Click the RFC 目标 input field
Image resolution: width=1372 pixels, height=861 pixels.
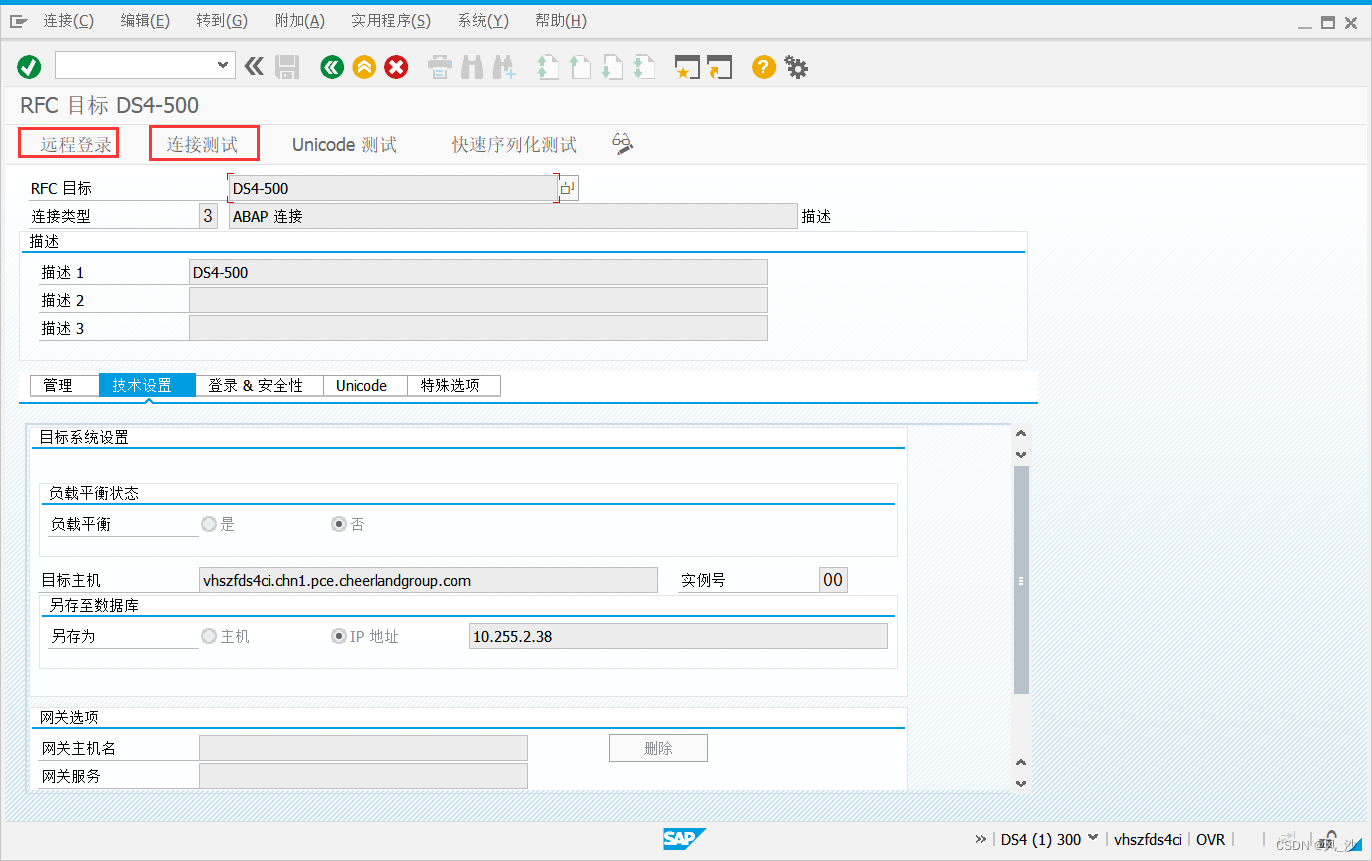(x=393, y=188)
